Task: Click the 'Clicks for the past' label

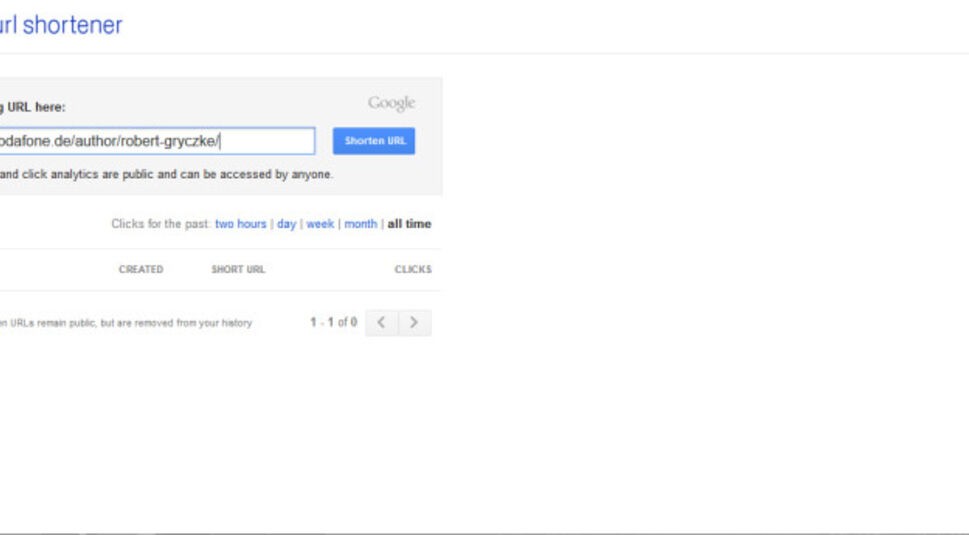Action: tap(160, 224)
